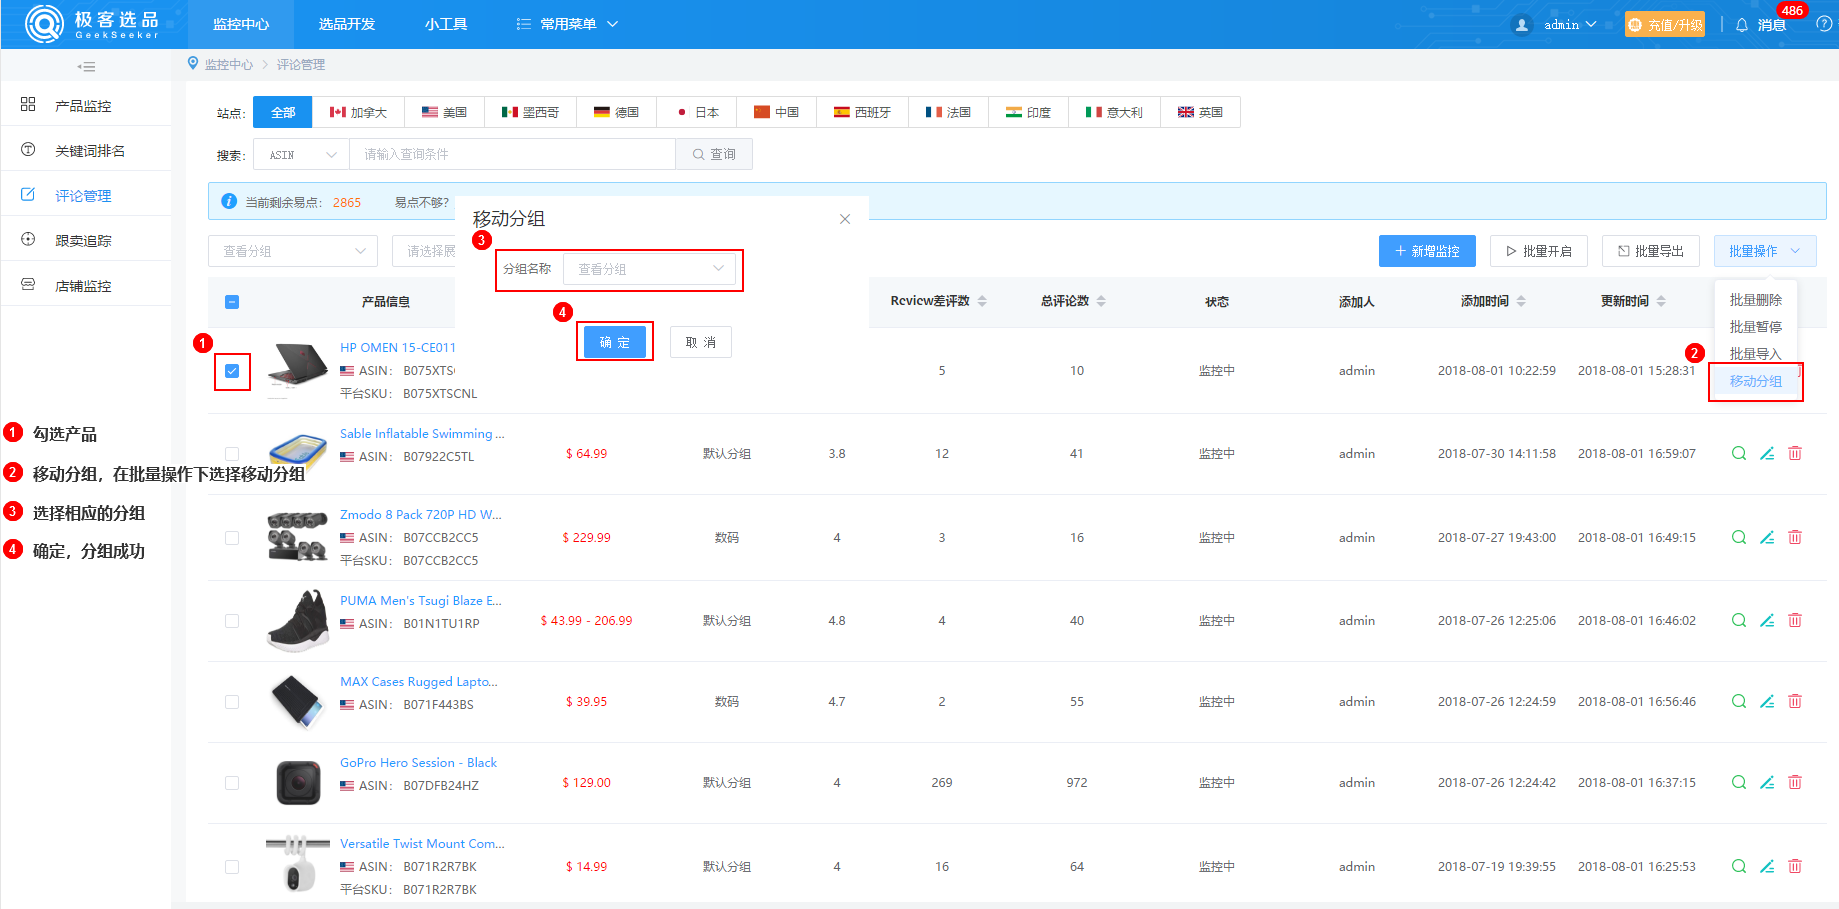The image size is (1839, 909).
Task: Check the MAX Cases Rugged product
Action: coord(232,702)
